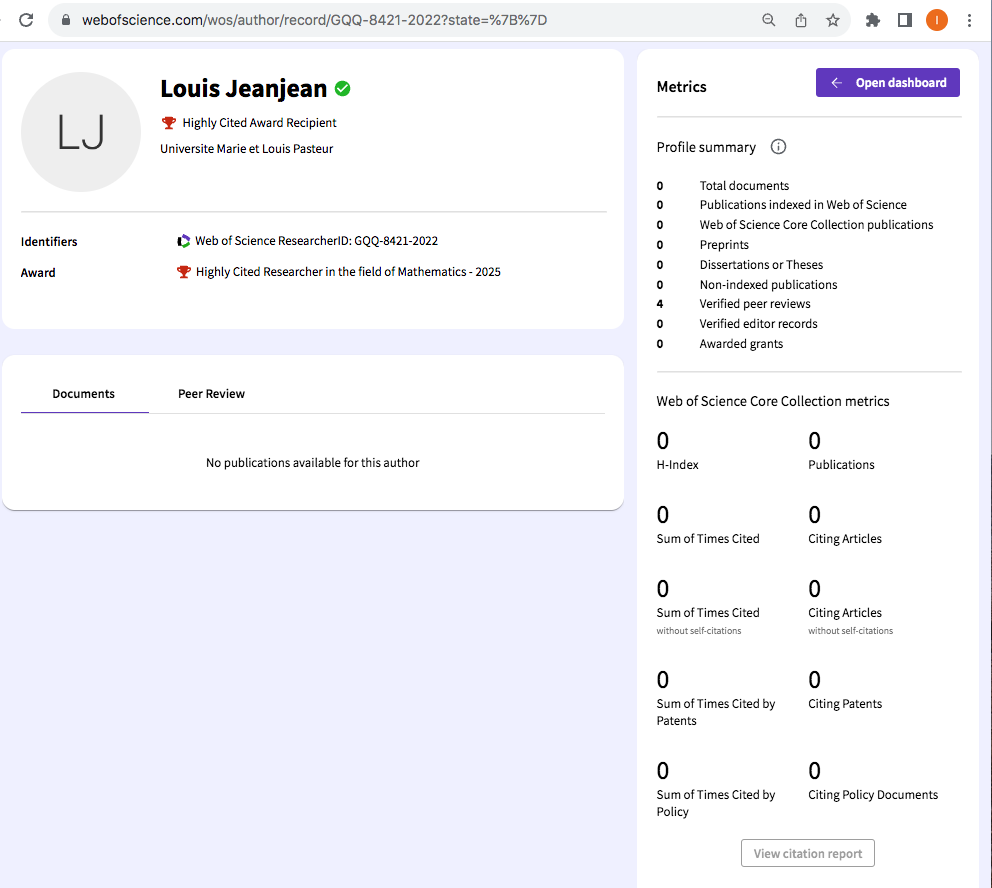Viewport: 992px width, 888px height.
Task: Click the green verified checkmark badge
Action: 343,89
